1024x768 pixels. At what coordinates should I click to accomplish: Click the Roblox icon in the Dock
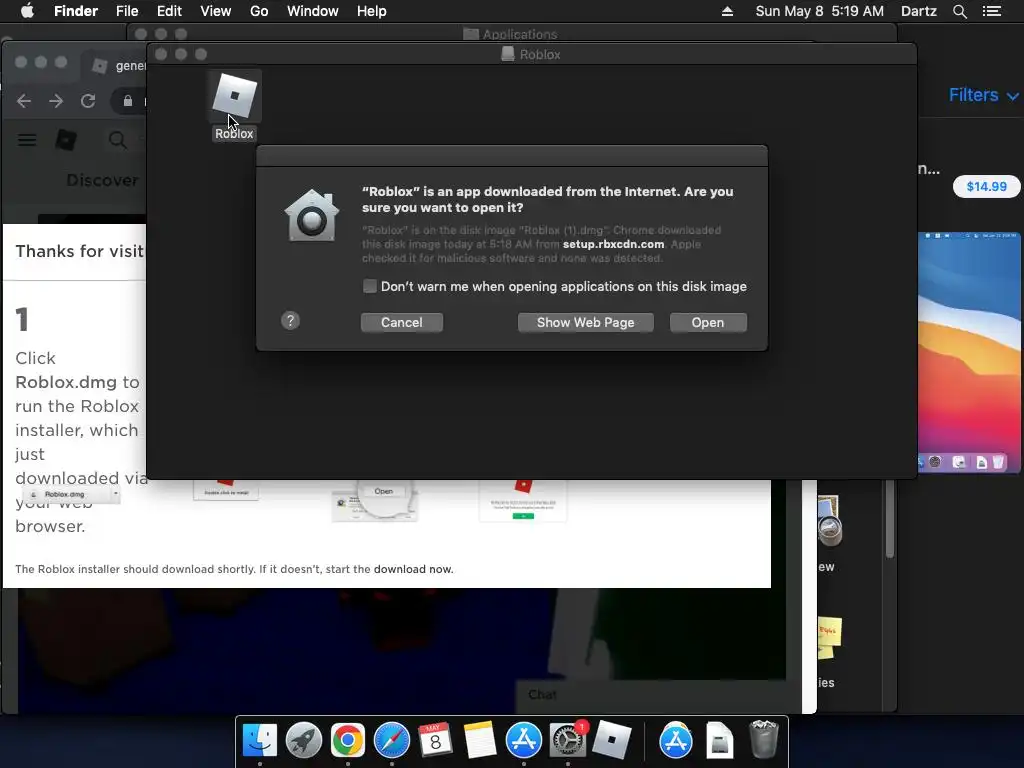pos(611,741)
